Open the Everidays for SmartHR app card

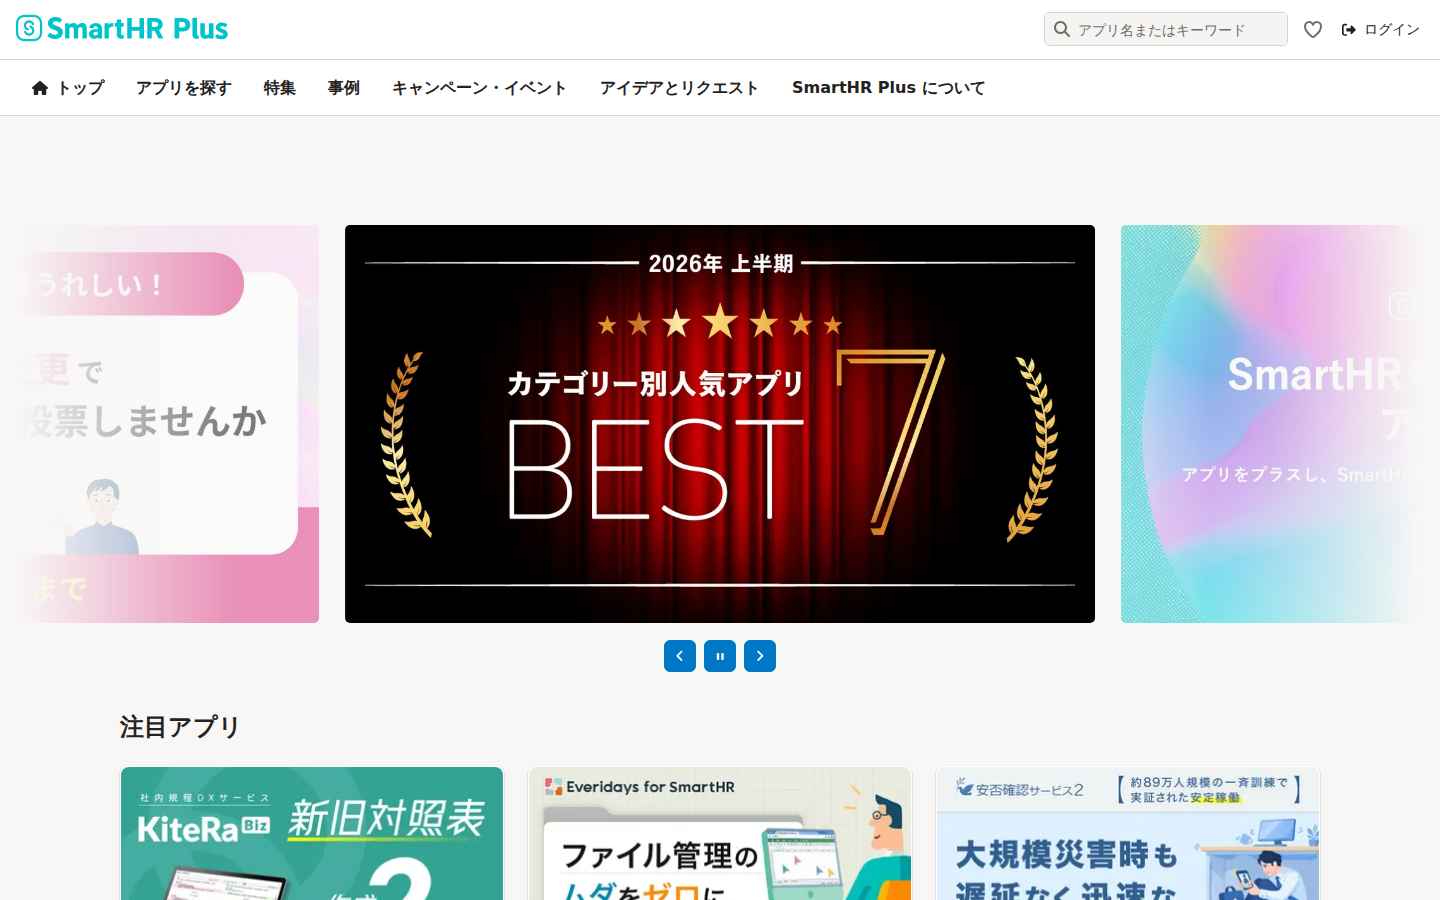(720, 834)
